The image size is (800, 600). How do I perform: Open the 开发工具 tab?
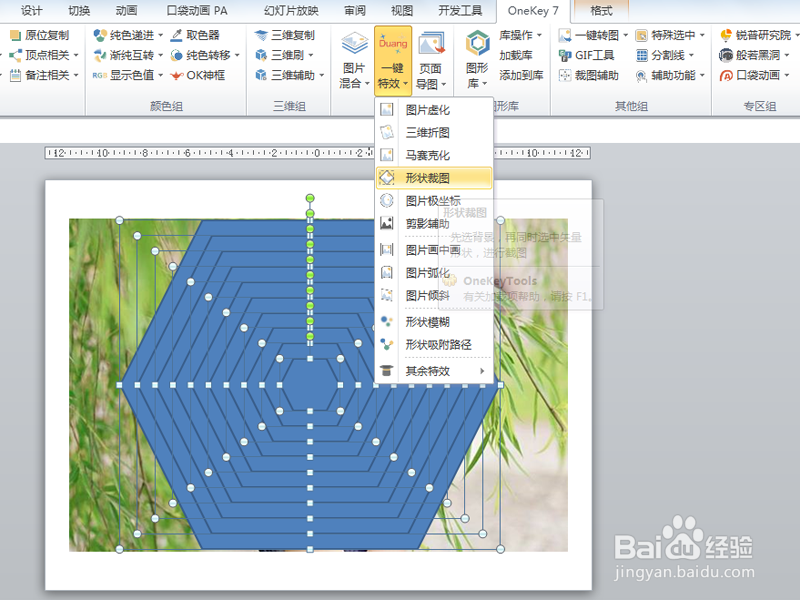pos(460,10)
